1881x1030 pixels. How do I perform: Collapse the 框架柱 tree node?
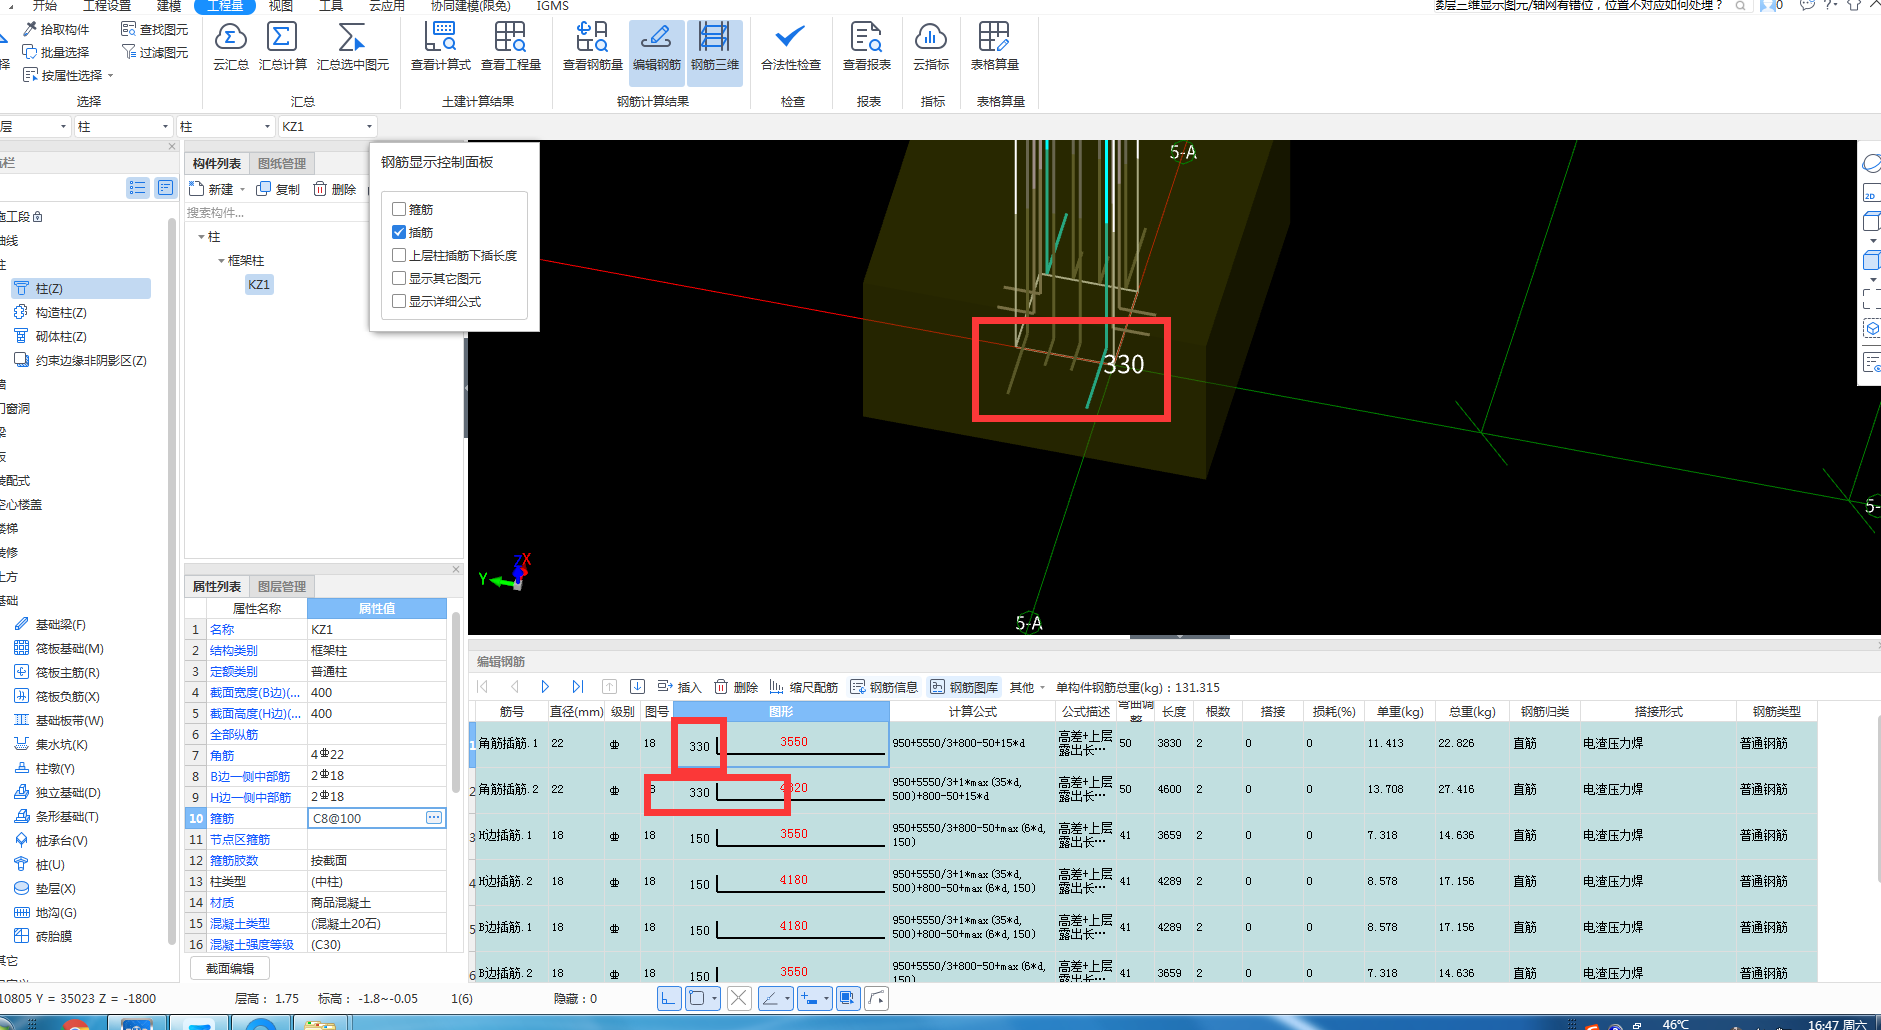coord(221,260)
